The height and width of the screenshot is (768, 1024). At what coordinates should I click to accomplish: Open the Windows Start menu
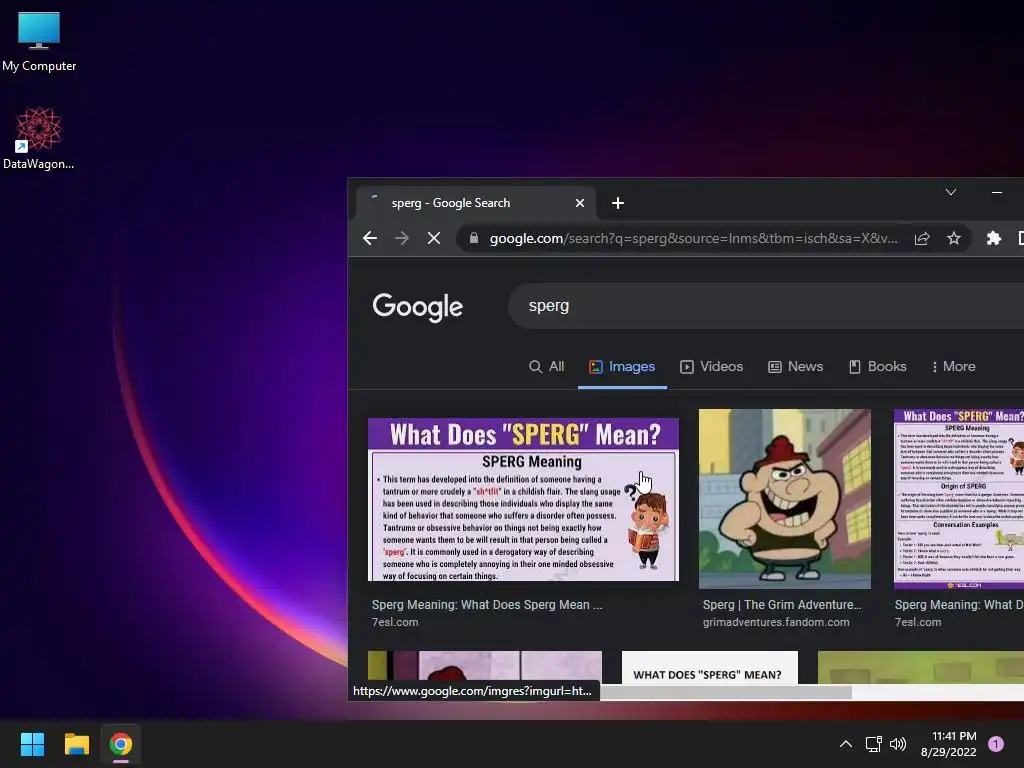pos(32,744)
